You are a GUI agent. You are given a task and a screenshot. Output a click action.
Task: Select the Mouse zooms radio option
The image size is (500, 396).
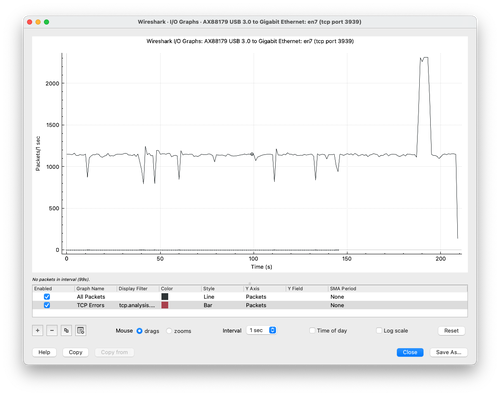pyautogui.click(x=169, y=331)
